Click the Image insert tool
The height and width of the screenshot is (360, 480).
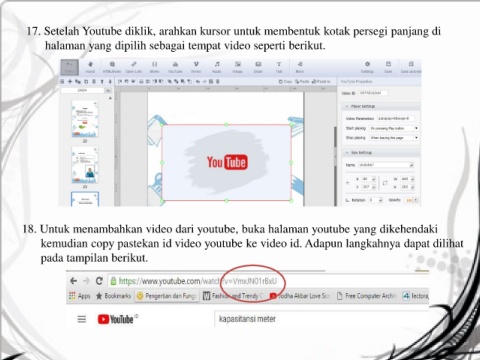tap(237, 67)
